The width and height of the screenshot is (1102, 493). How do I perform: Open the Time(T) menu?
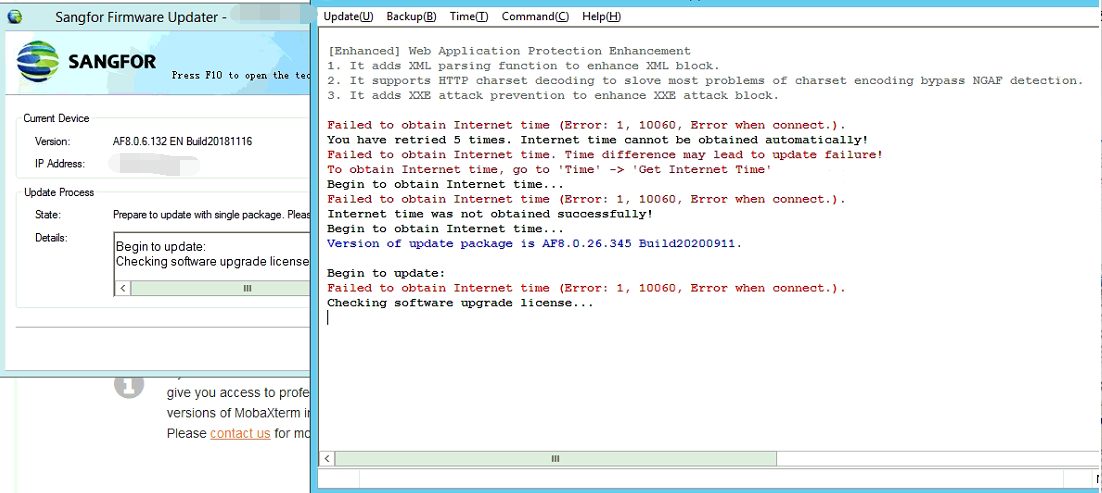469,17
